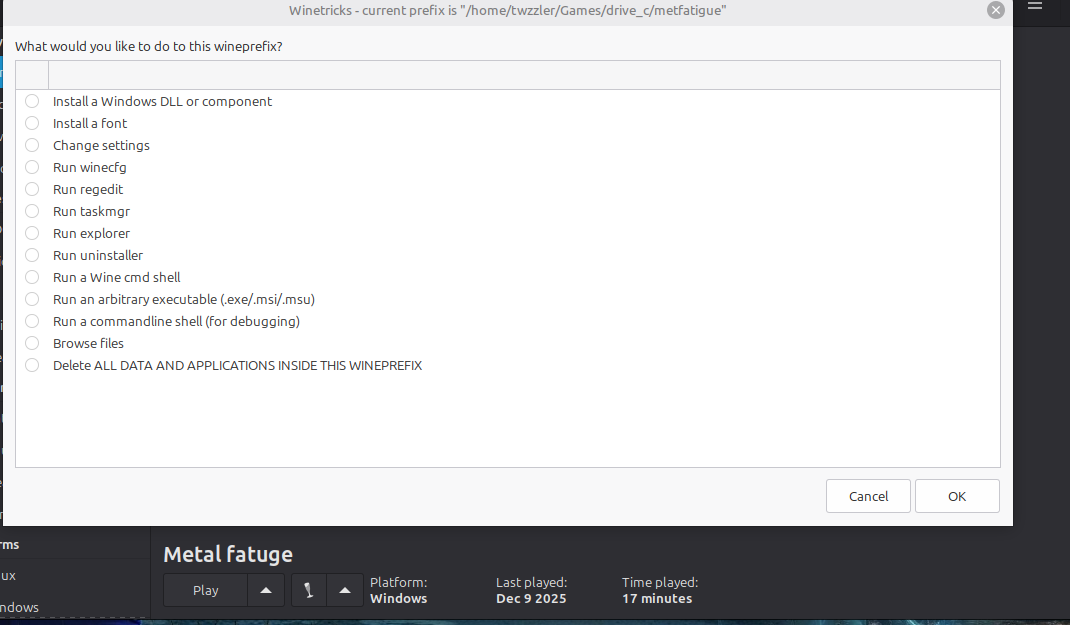Screen dimensions: 1070x625
Task: Click the Cancel button
Action: point(868,496)
